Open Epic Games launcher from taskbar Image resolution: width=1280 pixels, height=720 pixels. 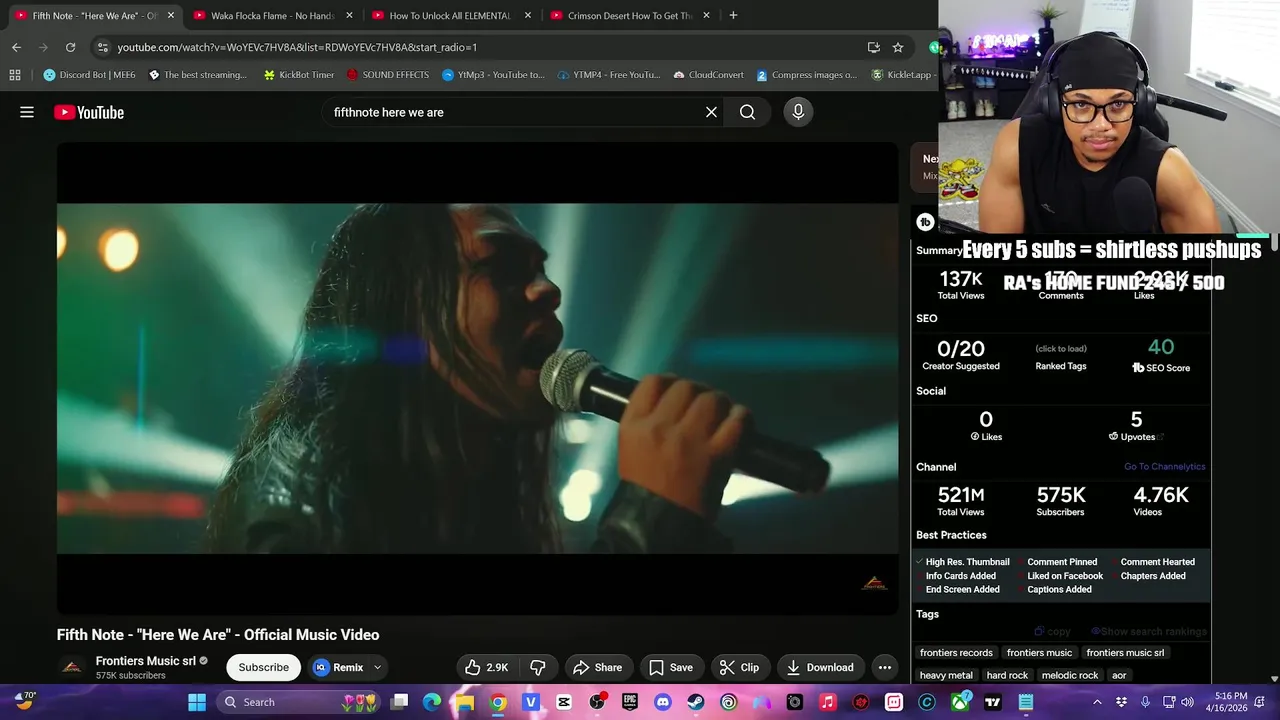tap(629, 702)
